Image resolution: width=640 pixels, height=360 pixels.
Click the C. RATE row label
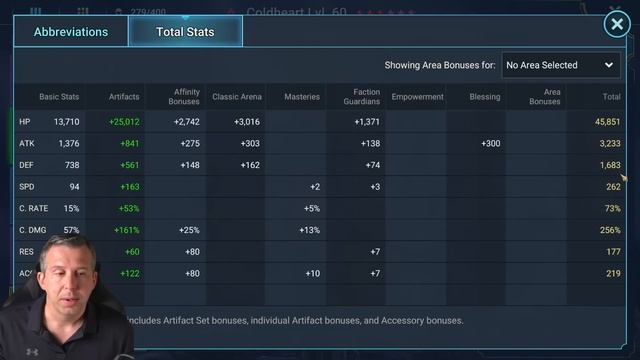tap(33, 208)
